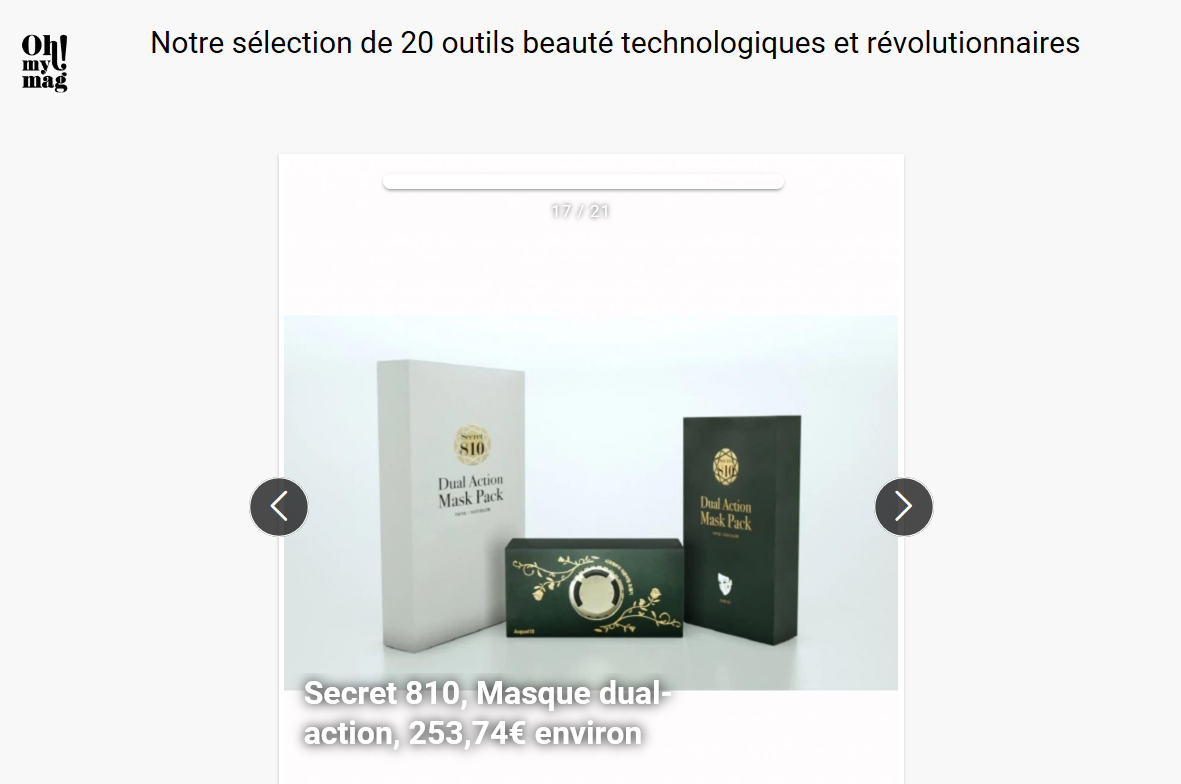Click the page title about 20 outils beauté
Screen dimensions: 1181x784
pyautogui.click(x=615, y=43)
